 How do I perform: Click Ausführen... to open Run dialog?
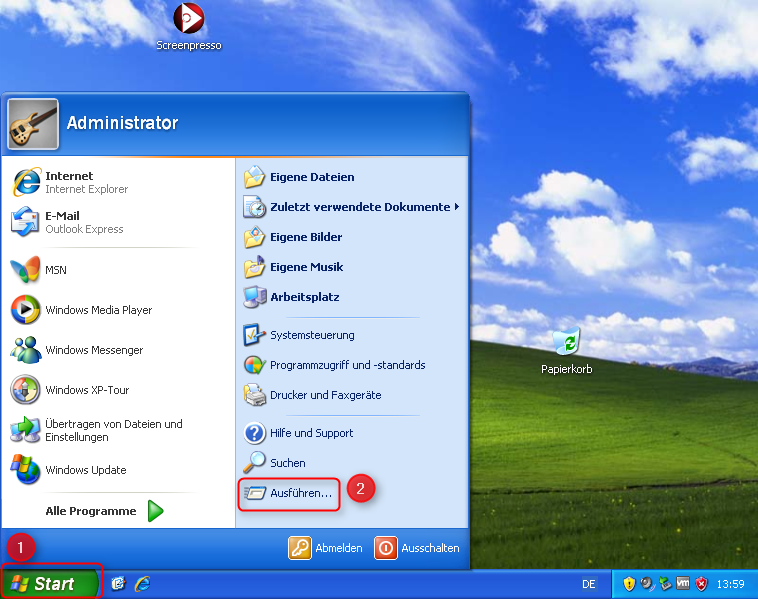coord(289,493)
